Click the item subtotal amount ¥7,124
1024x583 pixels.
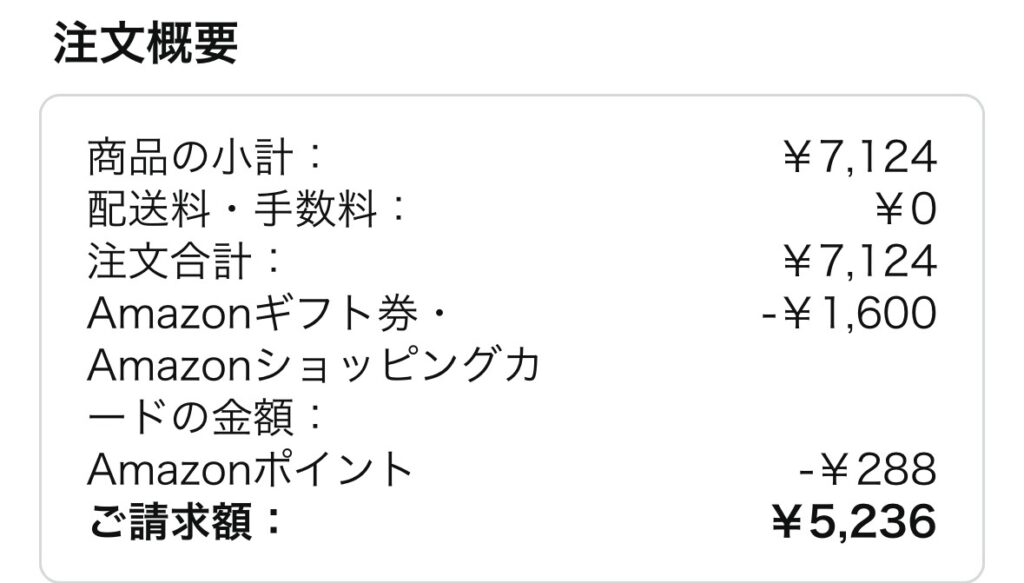(x=857, y=157)
